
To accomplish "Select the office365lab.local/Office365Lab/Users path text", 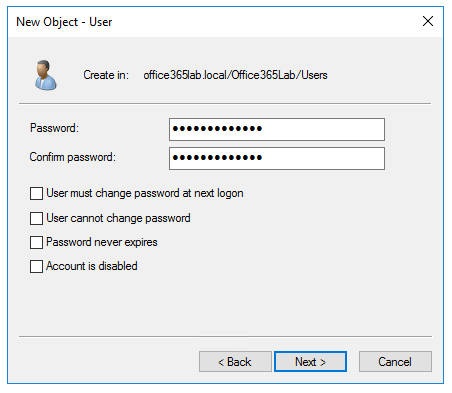I will pos(235,75).
